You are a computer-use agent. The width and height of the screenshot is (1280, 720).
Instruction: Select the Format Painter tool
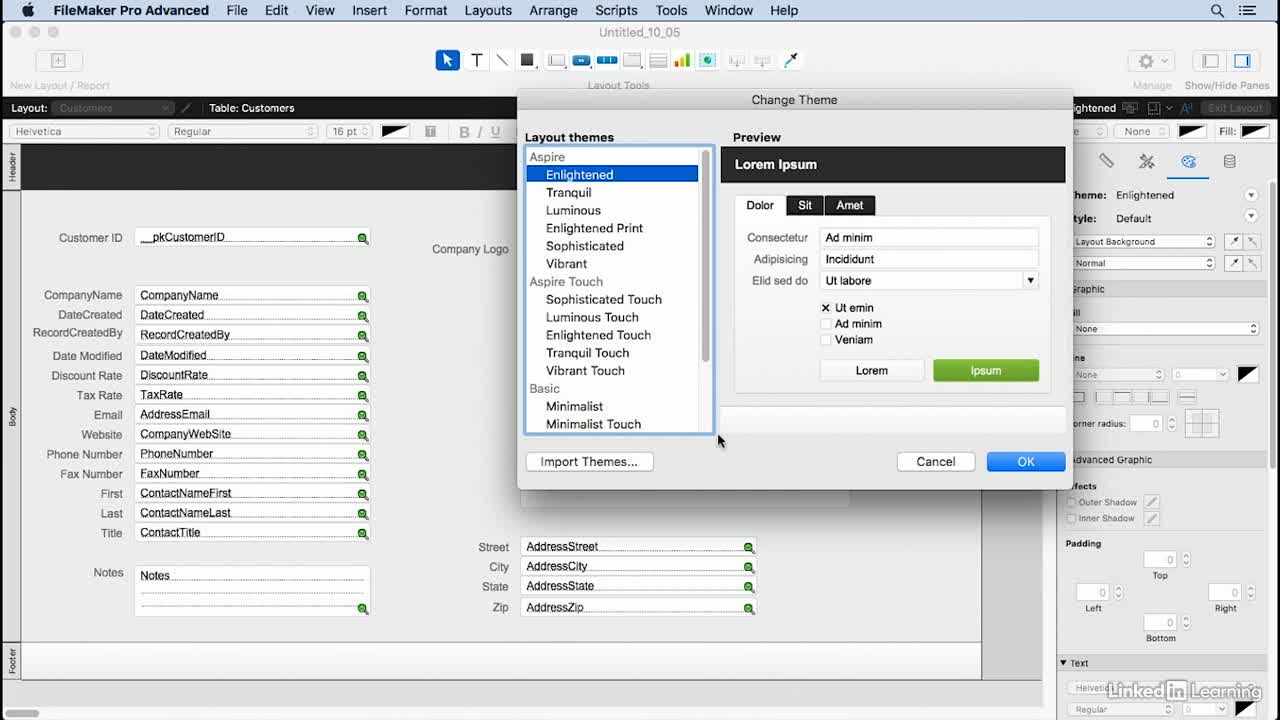click(790, 60)
